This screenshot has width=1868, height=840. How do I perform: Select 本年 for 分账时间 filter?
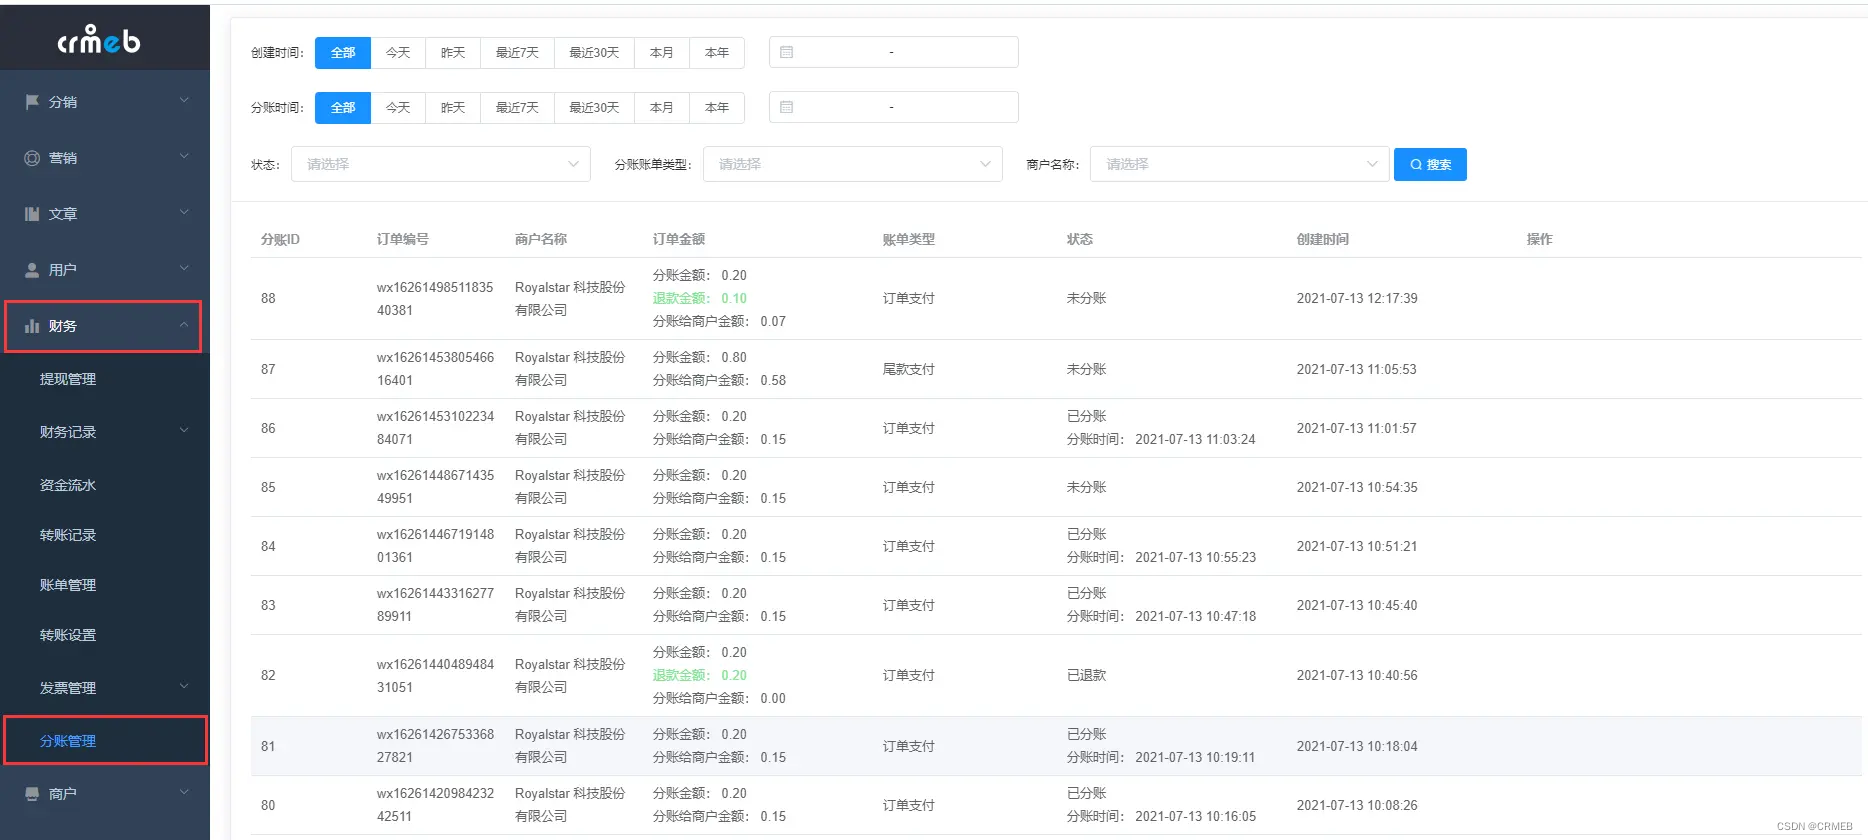point(717,107)
